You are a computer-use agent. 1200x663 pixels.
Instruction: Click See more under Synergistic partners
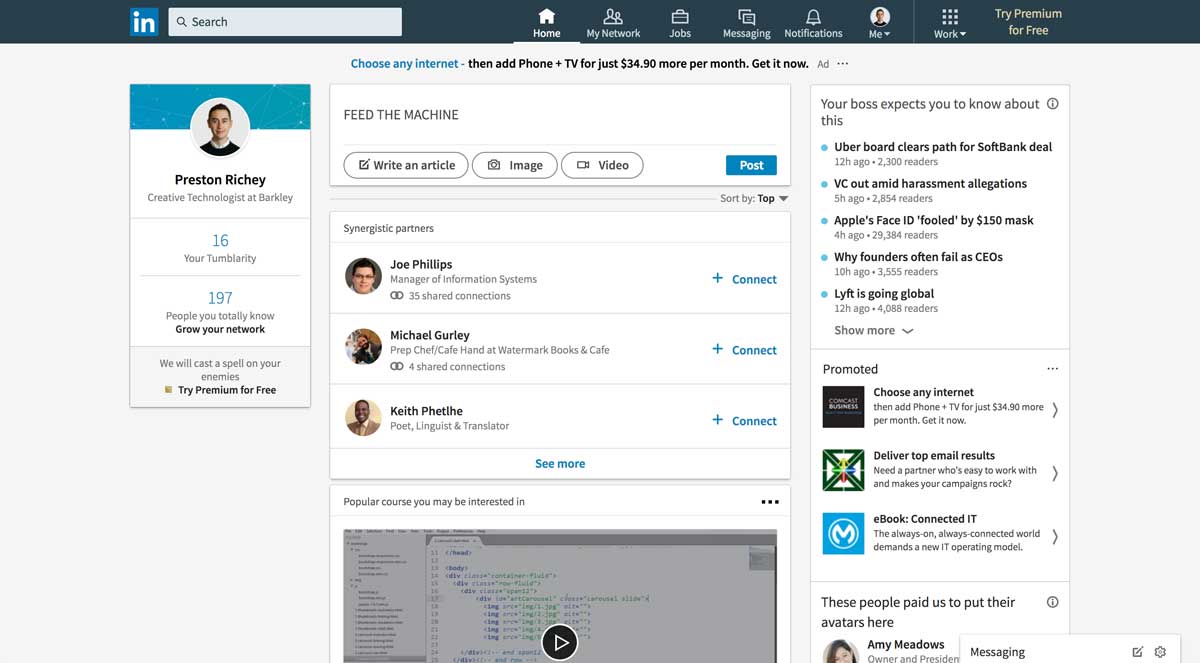click(x=560, y=464)
